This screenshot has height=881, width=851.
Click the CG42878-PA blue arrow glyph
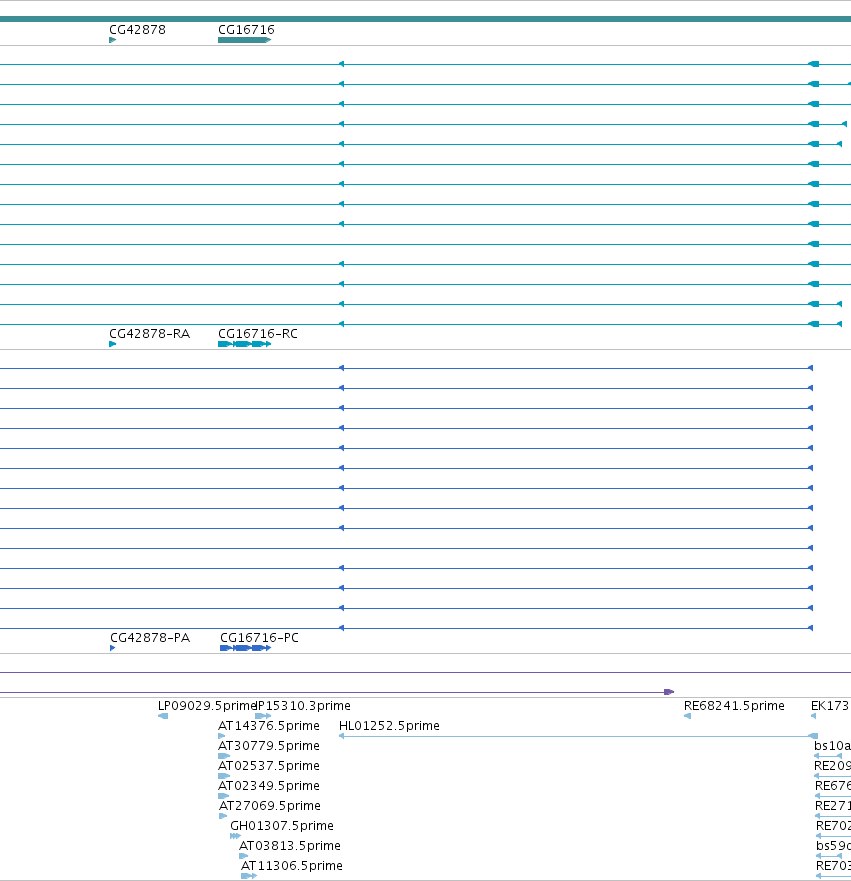112,648
